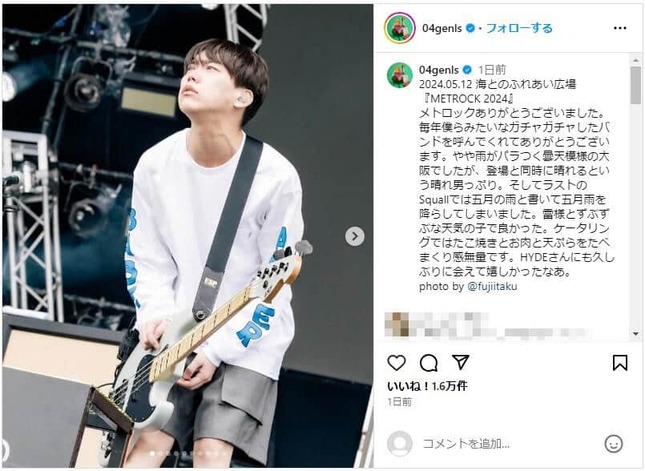The width and height of the screenshot is (645, 471).
Task: Click the caption scrollbar up arrow
Action: tap(635, 60)
